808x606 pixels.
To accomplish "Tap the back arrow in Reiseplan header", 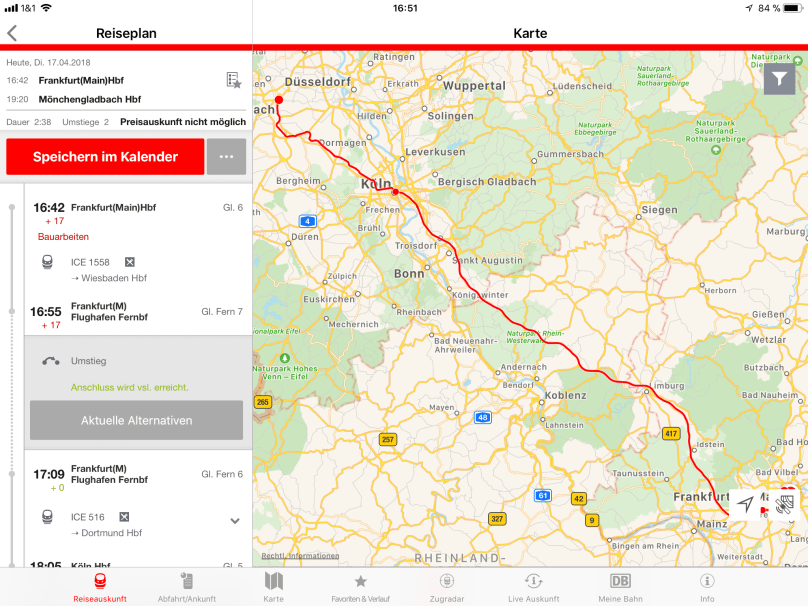I will [12, 33].
